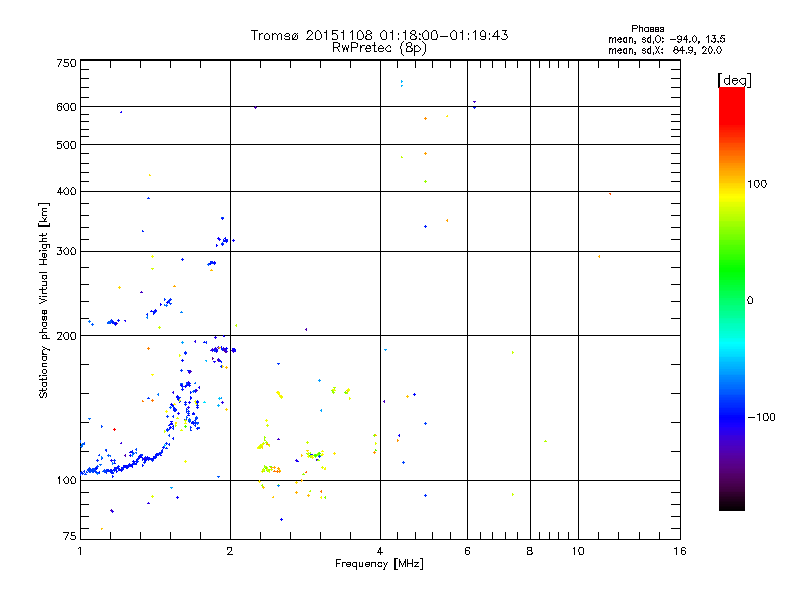This screenshot has width=800, height=600.
Task: Click the x-axis tick label '2'
Action: tap(230, 551)
